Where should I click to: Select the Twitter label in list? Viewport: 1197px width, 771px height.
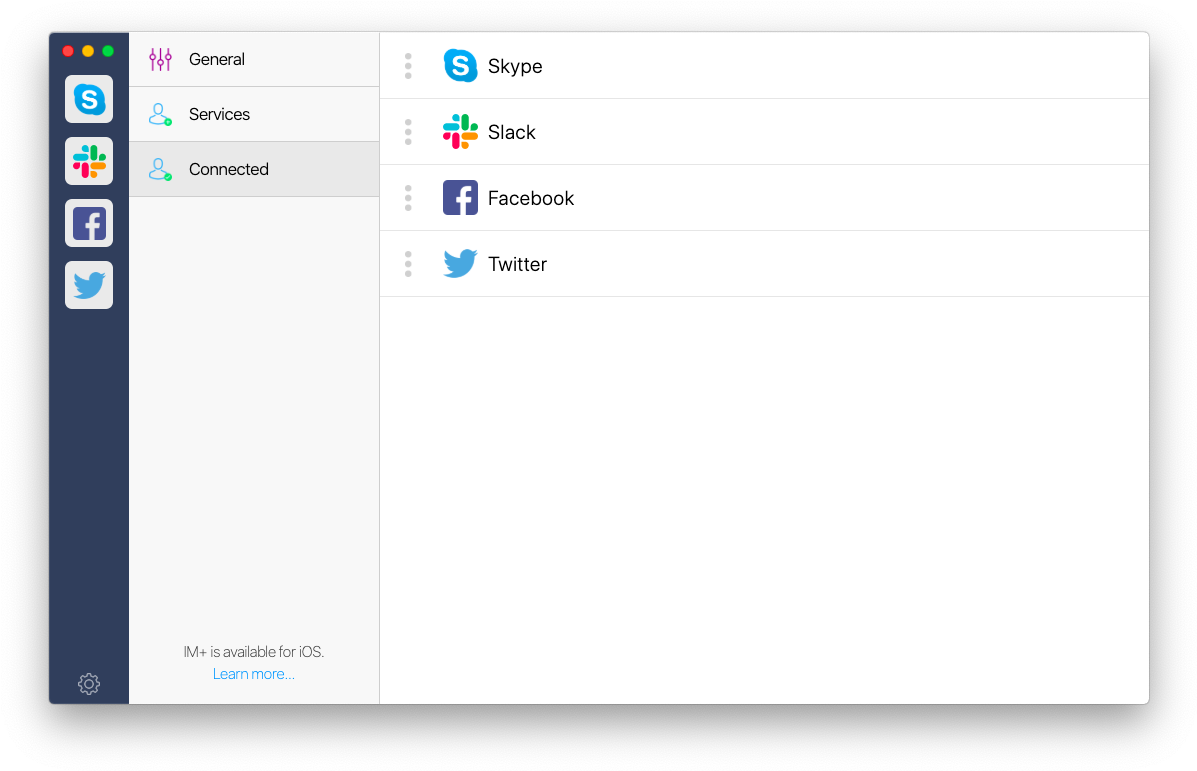(518, 264)
